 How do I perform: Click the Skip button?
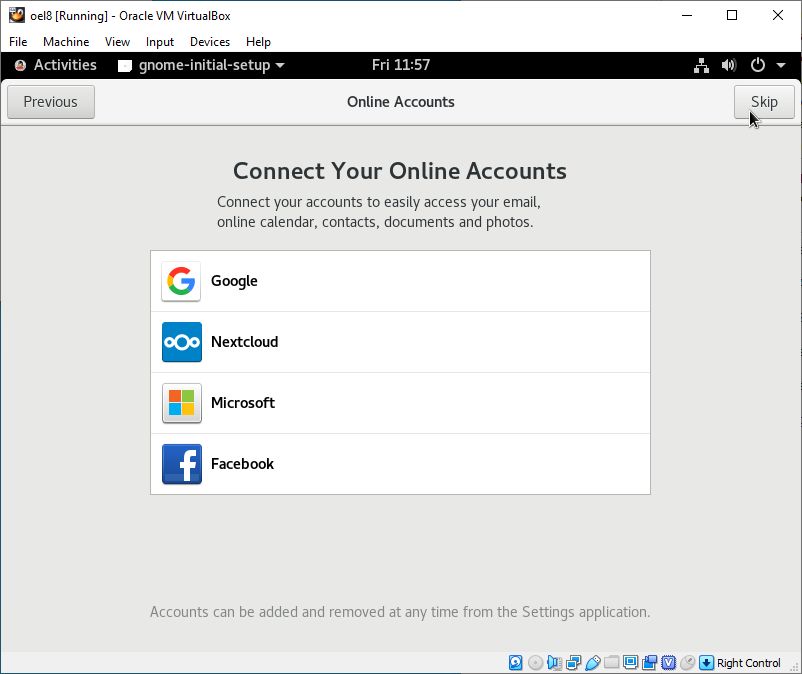click(x=764, y=102)
